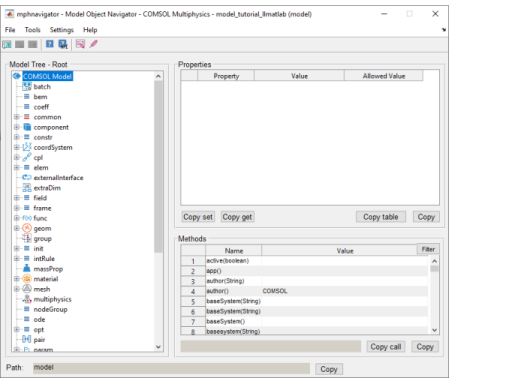Click the Property column header
The height and width of the screenshot is (378, 512).
point(226,76)
